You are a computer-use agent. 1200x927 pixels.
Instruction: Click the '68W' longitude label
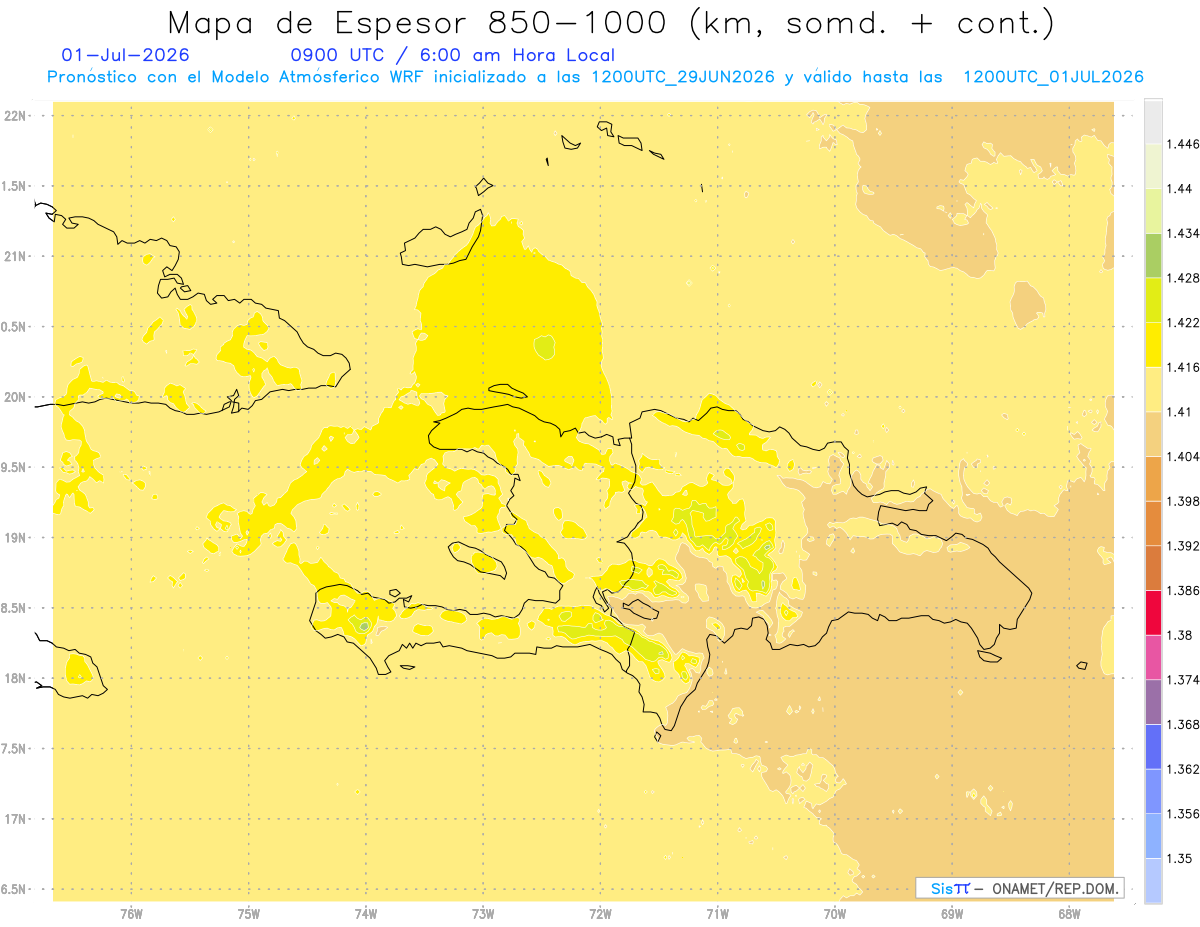[x=1069, y=913]
